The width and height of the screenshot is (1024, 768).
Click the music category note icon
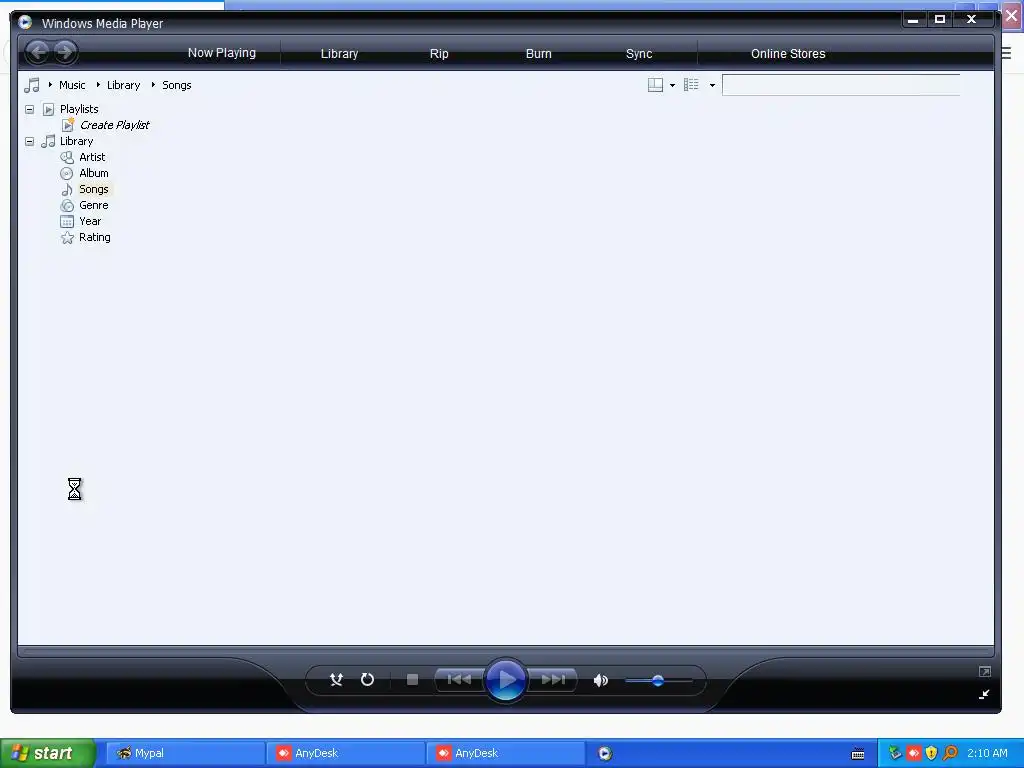coord(32,85)
